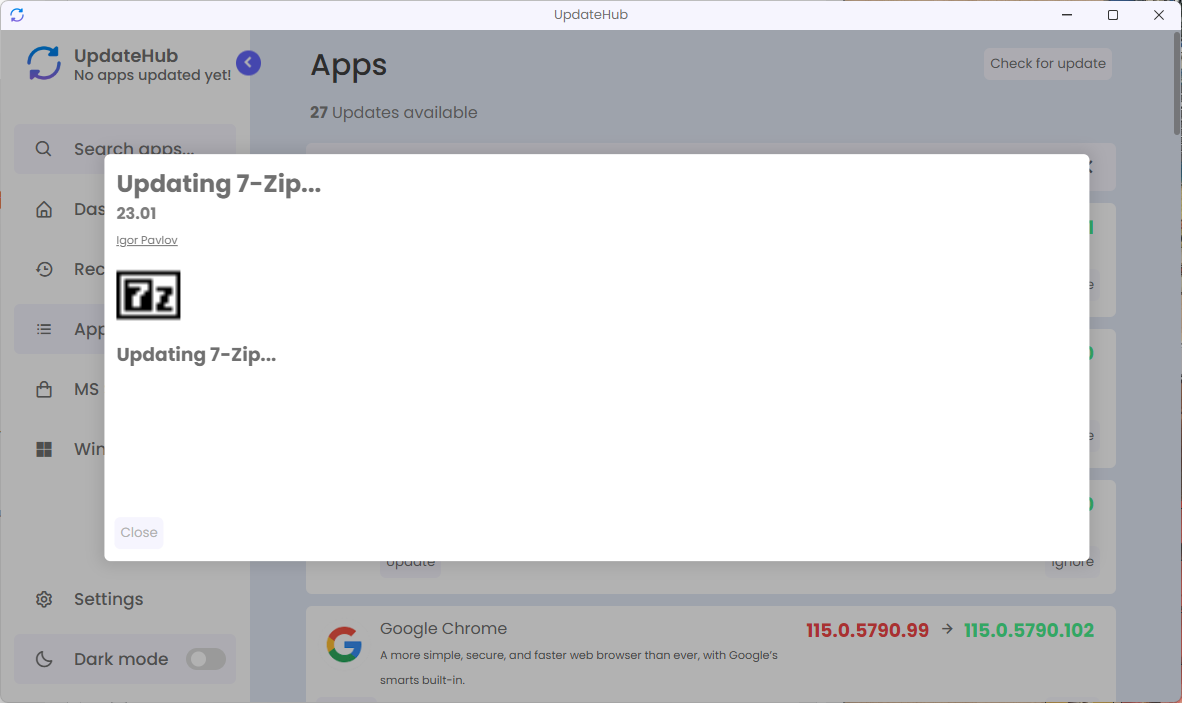Collapse the sidebar with the purple chevron
Screen dimensions: 1182x703
(248, 63)
